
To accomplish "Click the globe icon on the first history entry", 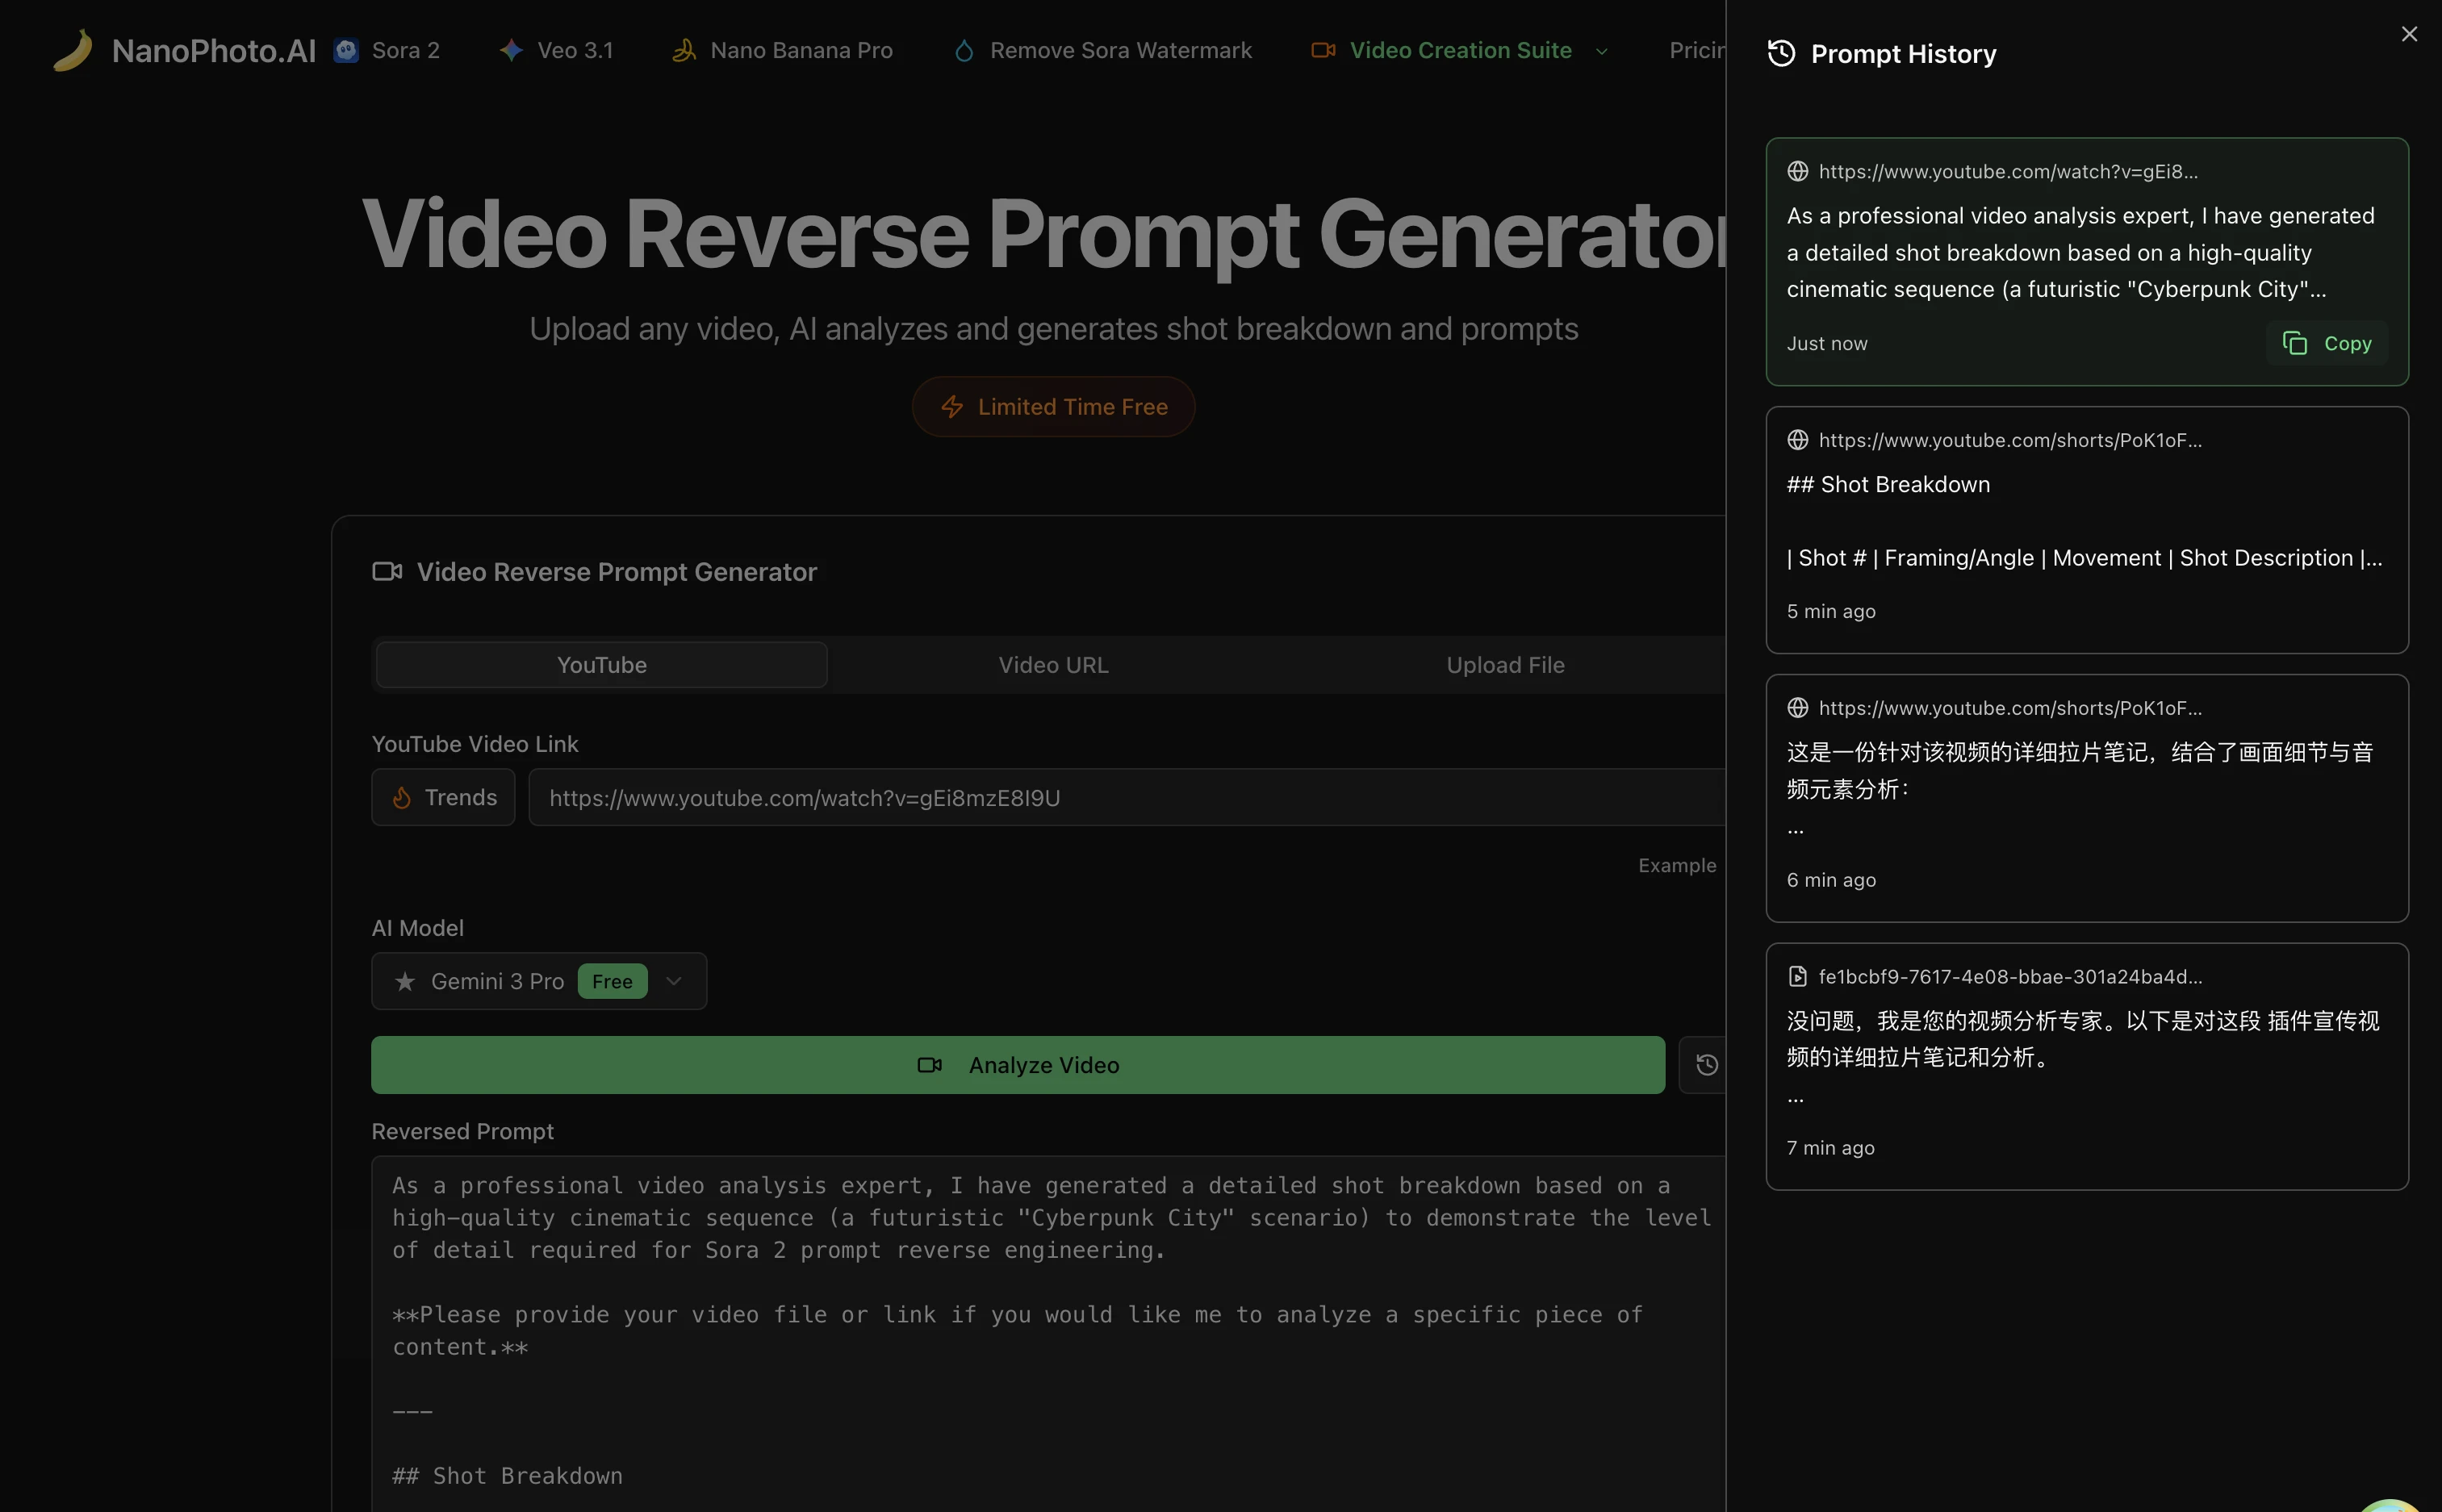I will (1797, 171).
